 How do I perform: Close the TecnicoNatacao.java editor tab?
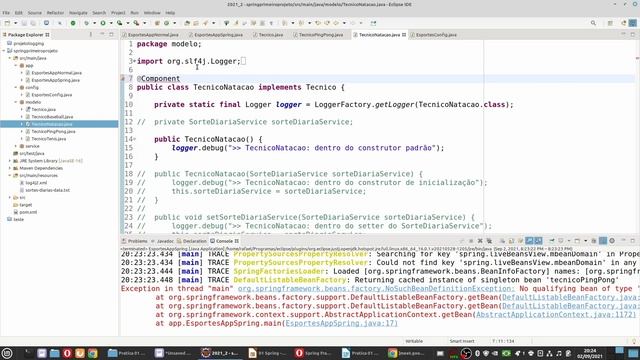(404, 35)
